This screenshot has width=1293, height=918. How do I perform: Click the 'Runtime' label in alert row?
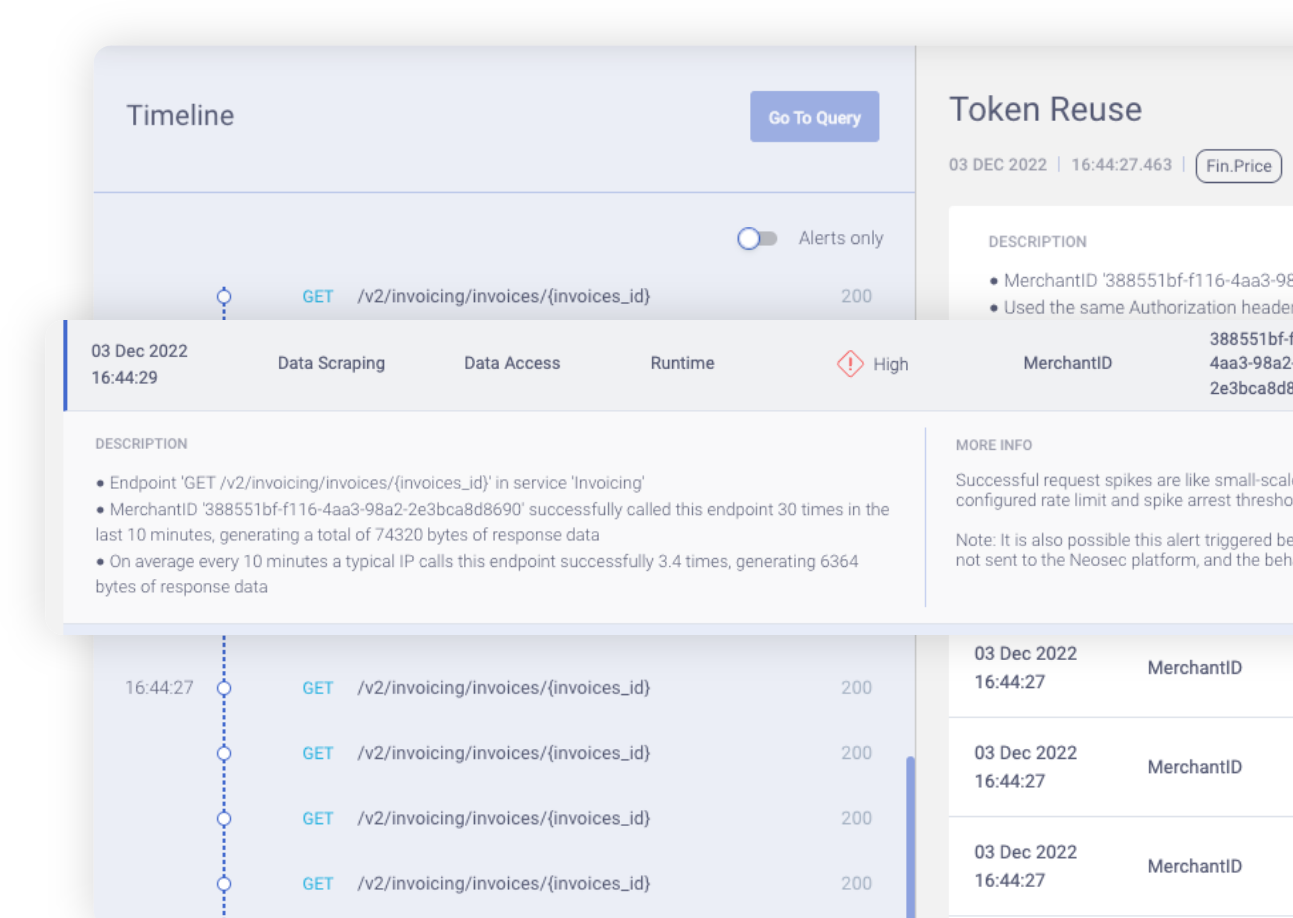click(682, 363)
